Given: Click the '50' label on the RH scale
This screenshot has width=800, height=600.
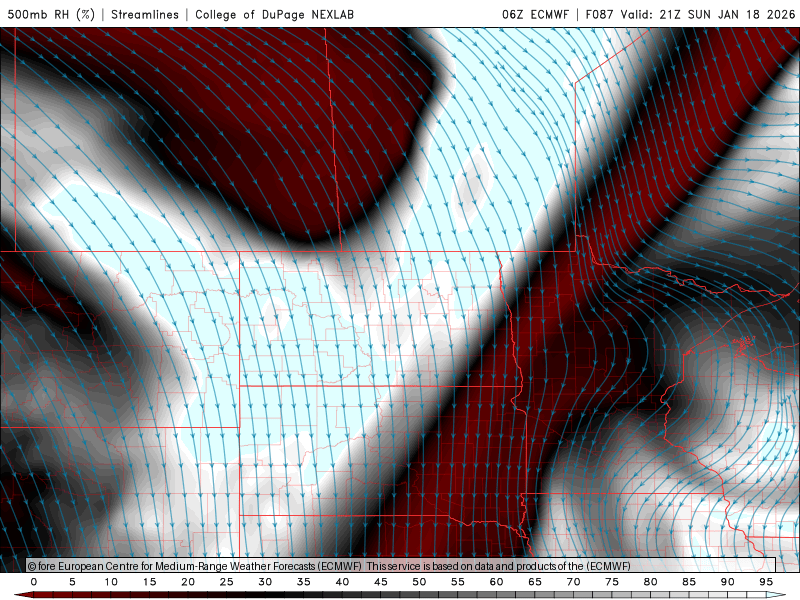Looking at the screenshot, I should pos(419,582).
